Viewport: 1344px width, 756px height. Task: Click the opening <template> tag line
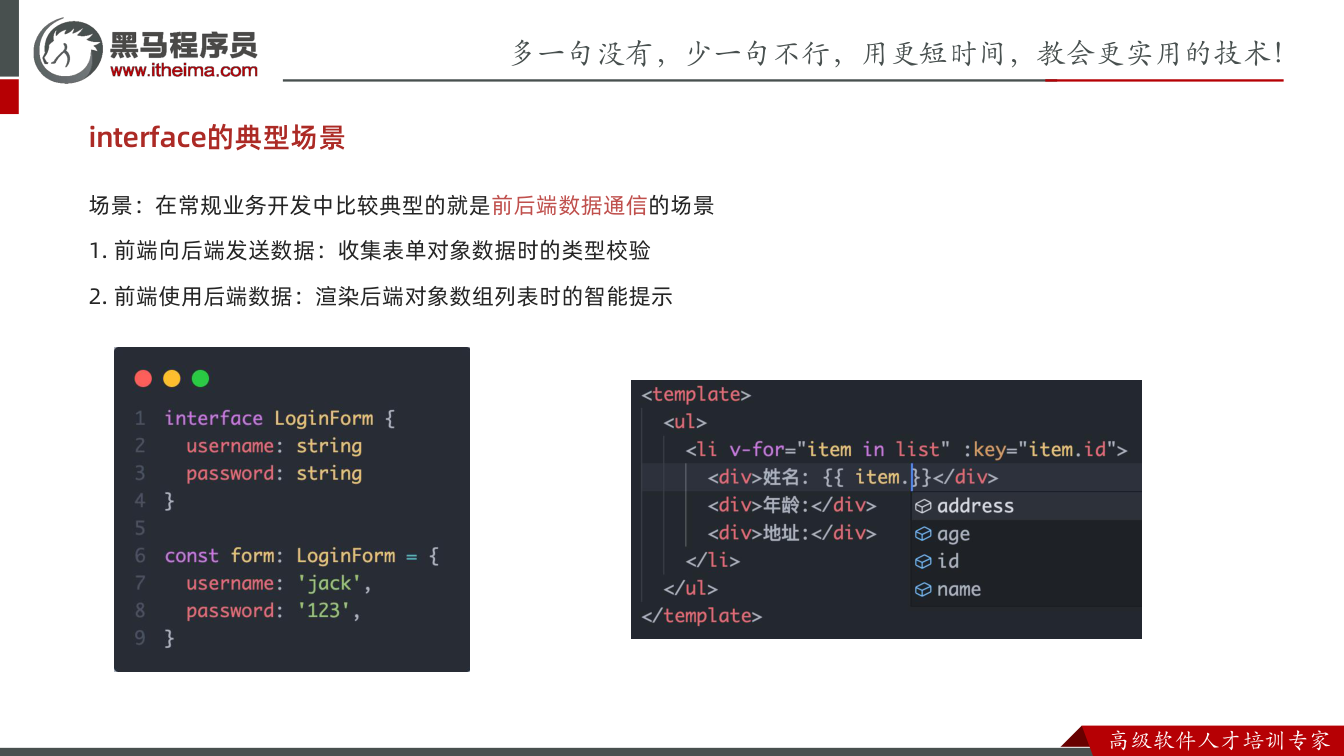pyautogui.click(x=696, y=394)
